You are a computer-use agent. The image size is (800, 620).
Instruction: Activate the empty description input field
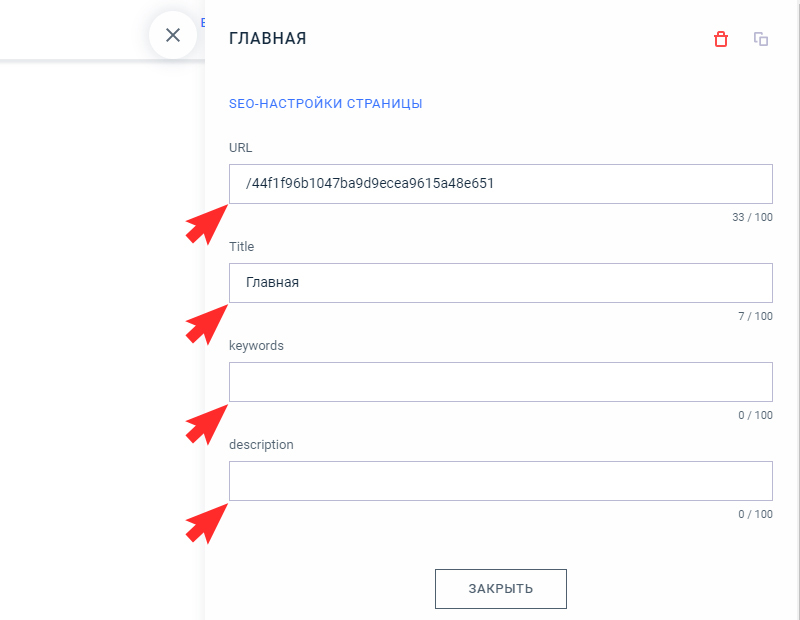tap(501, 481)
